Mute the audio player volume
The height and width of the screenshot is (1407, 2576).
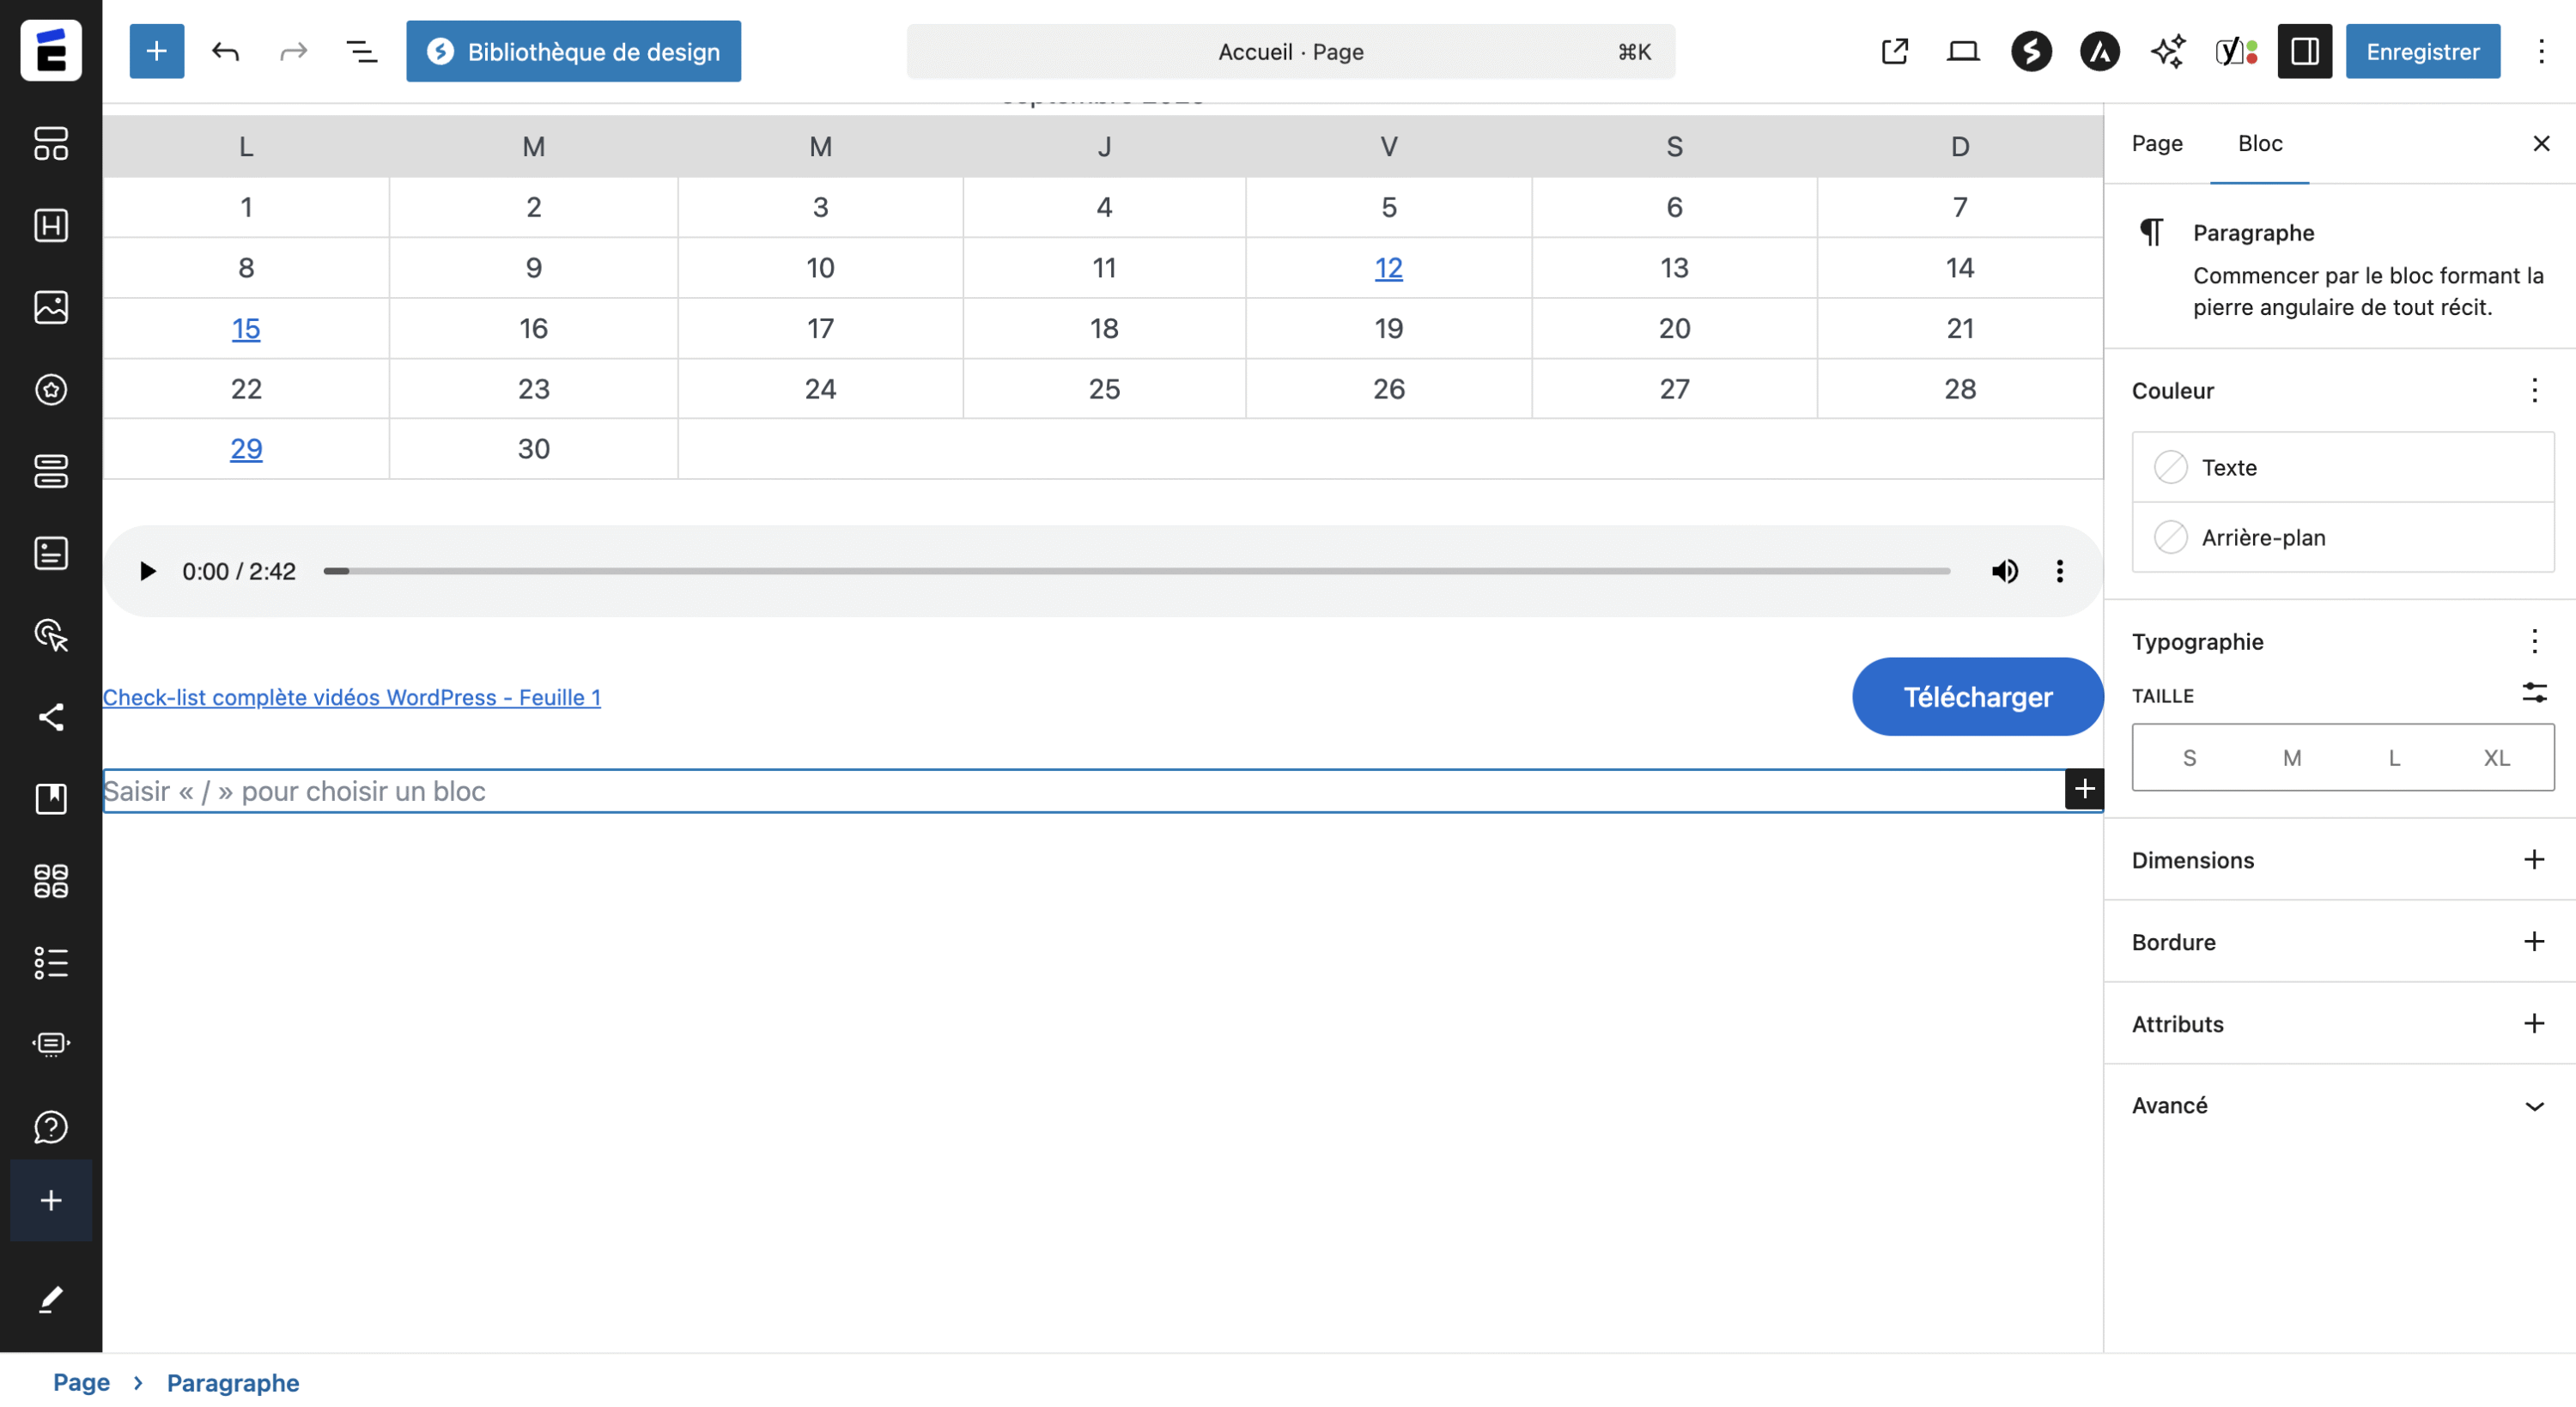point(2004,571)
